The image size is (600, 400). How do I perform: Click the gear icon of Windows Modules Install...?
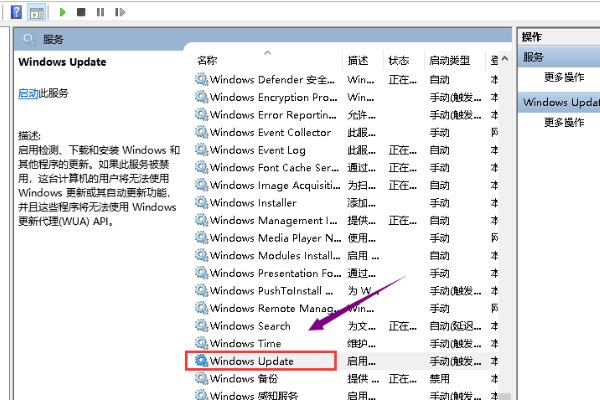[201, 255]
